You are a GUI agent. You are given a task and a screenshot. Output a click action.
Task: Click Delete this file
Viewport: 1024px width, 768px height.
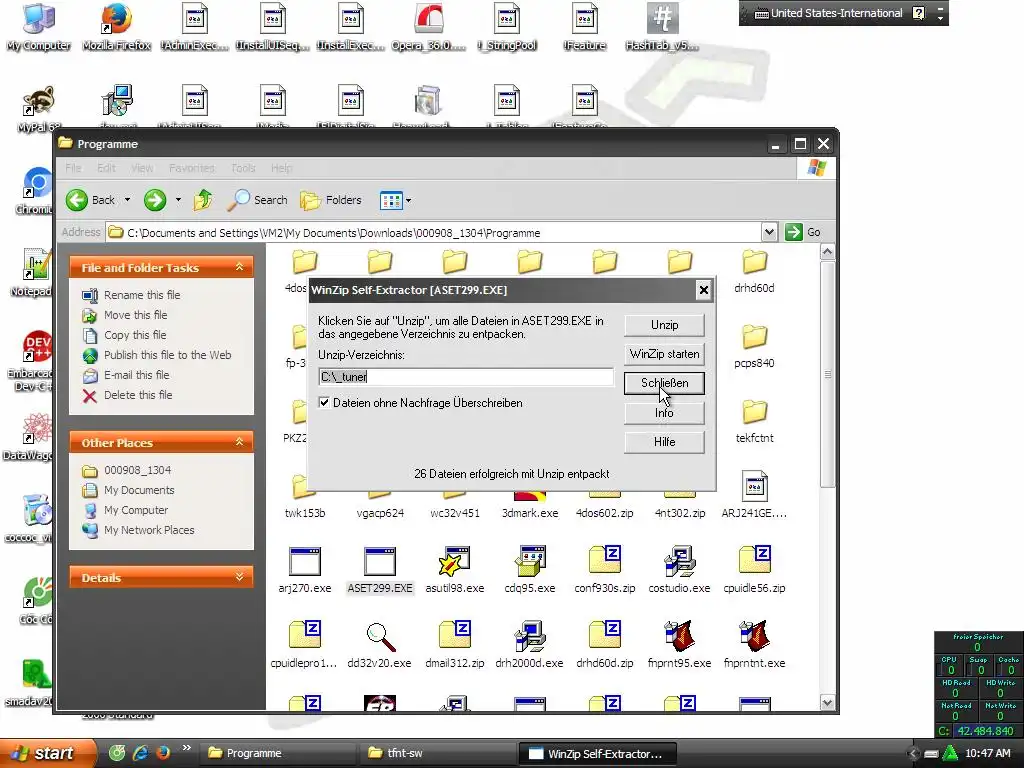138,395
